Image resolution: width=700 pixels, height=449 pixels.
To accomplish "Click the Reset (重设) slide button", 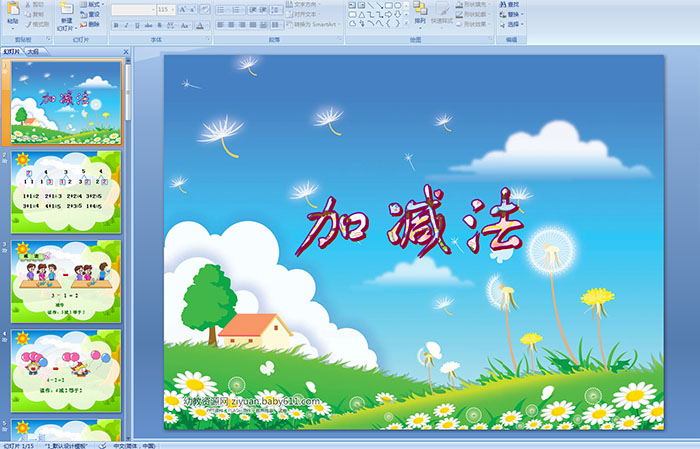I will 92,14.
